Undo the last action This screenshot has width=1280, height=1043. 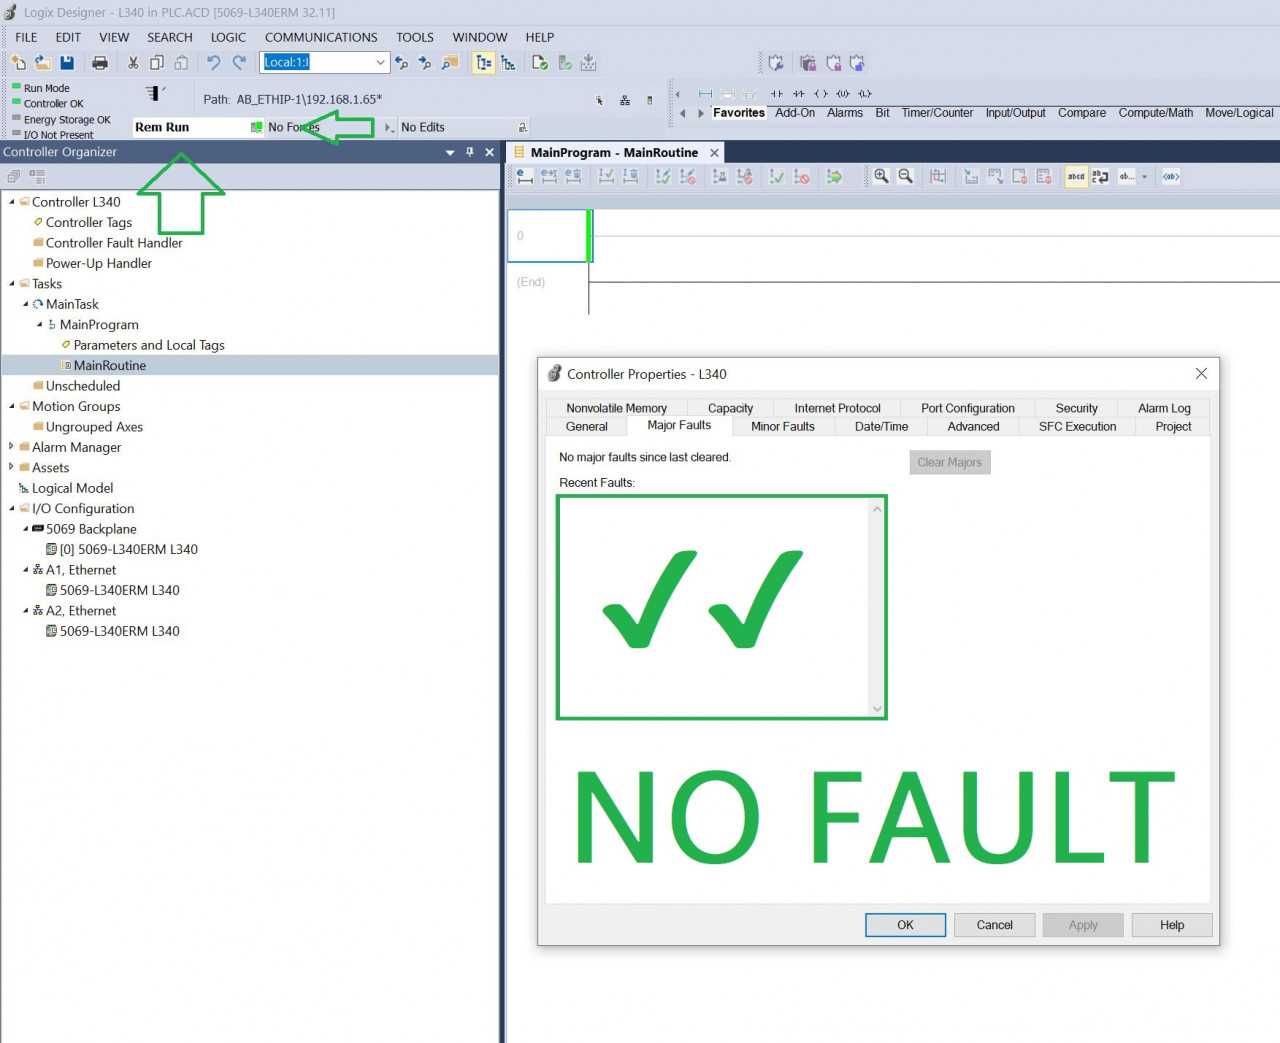213,63
